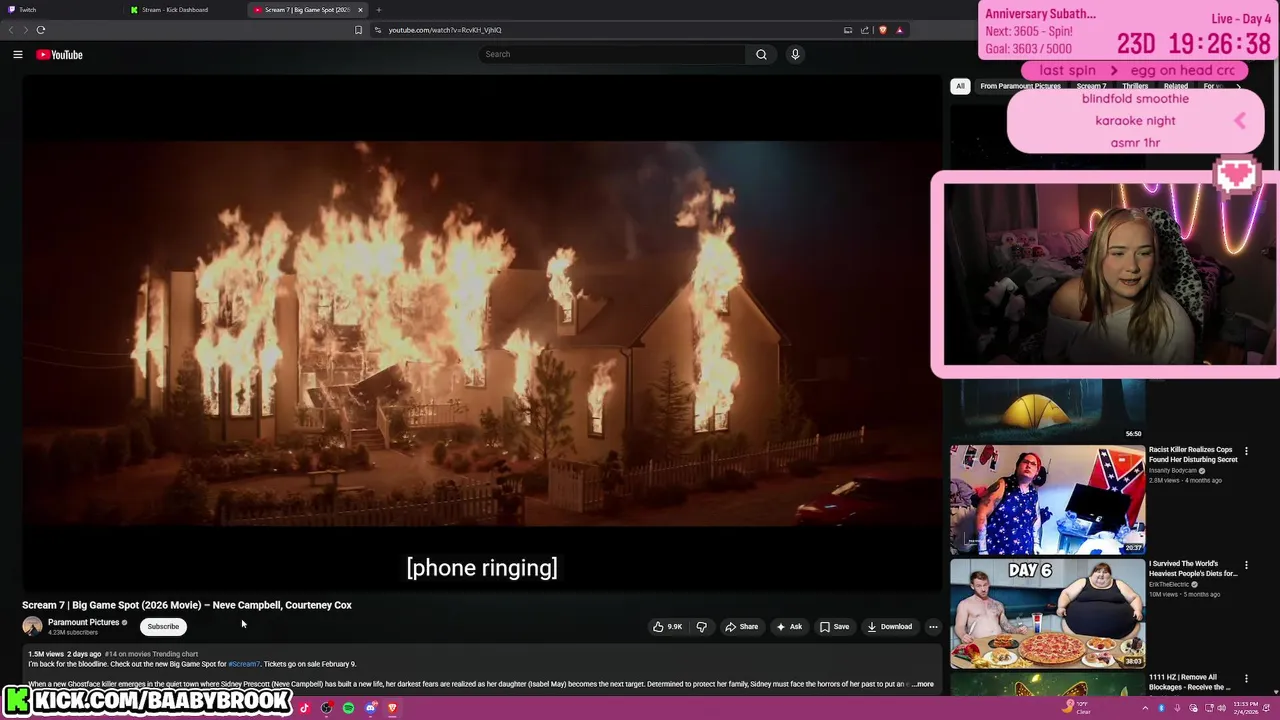Select the Related filter chip
Image resolution: width=1280 pixels, height=720 pixels.
[x=1176, y=87]
